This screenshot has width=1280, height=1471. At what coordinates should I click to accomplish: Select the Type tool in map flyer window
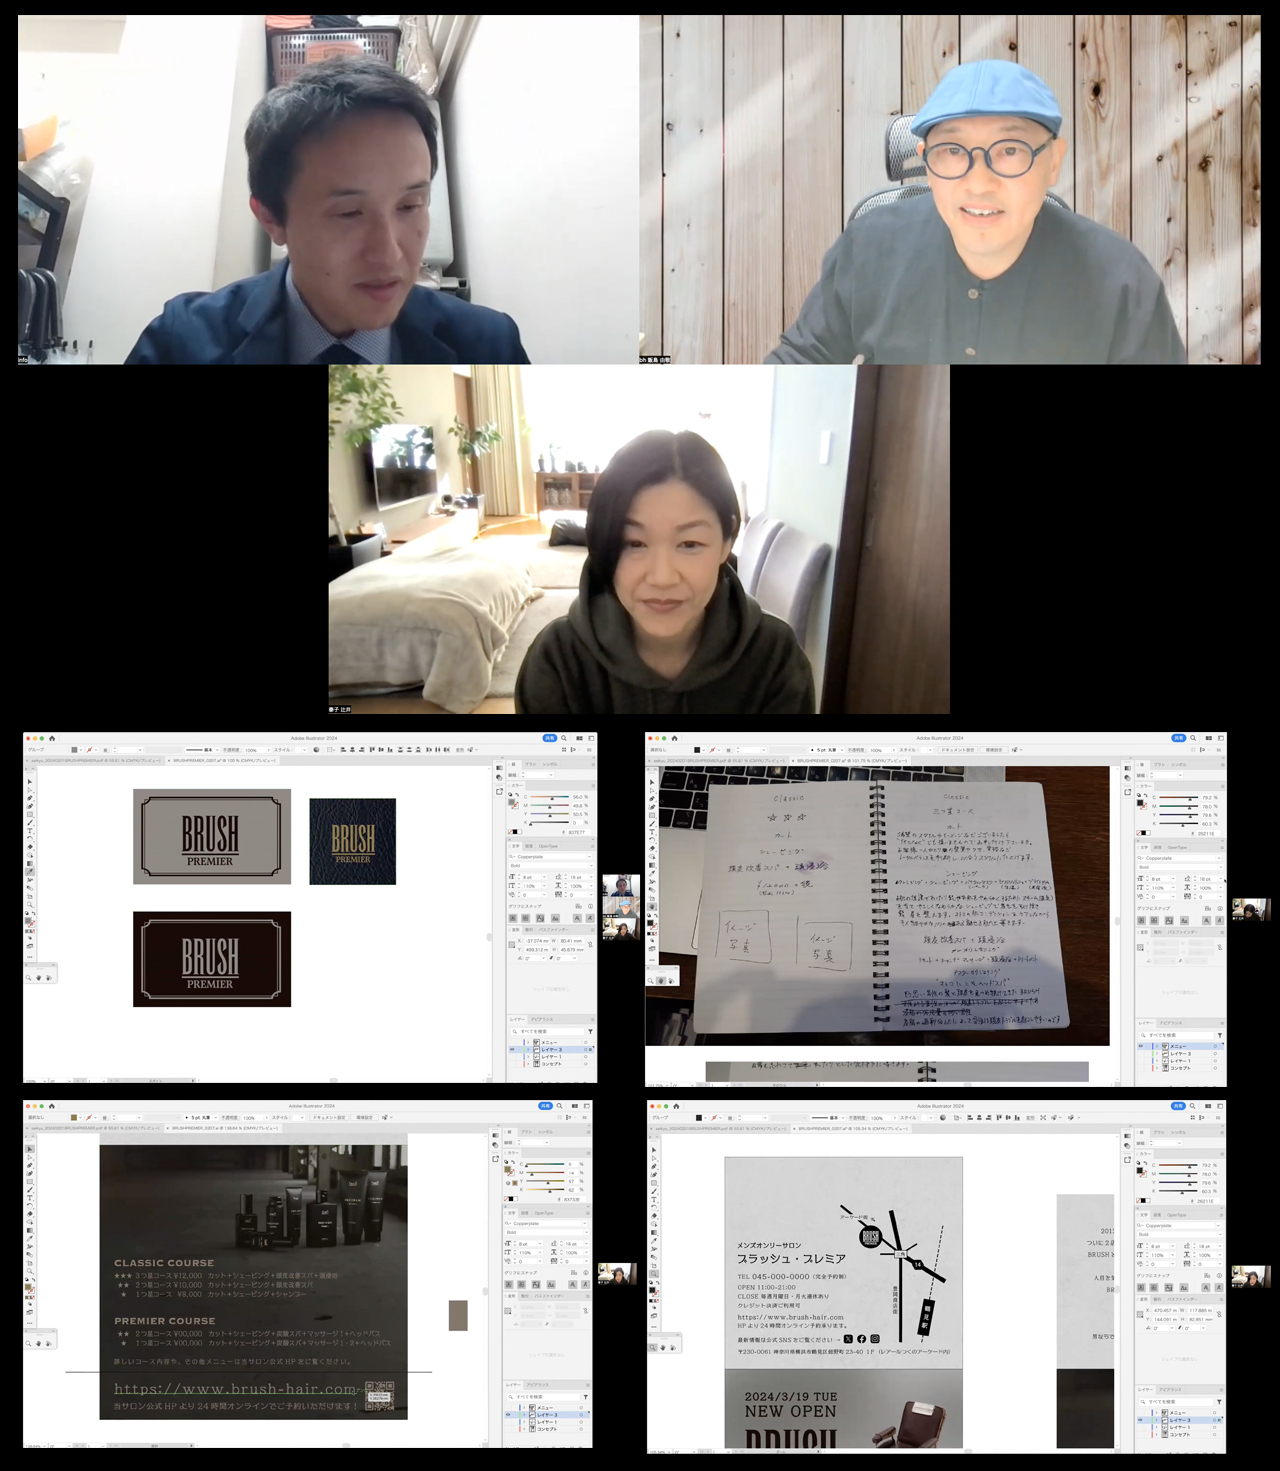click(654, 1200)
